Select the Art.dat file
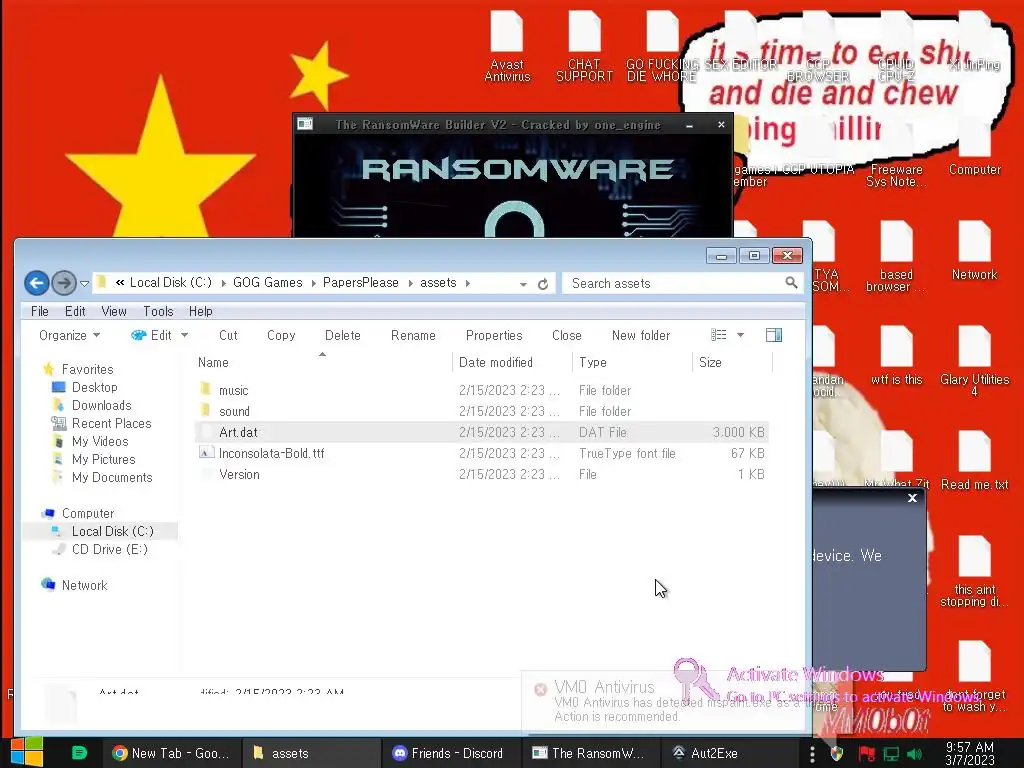1024x768 pixels. click(x=482, y=432)
